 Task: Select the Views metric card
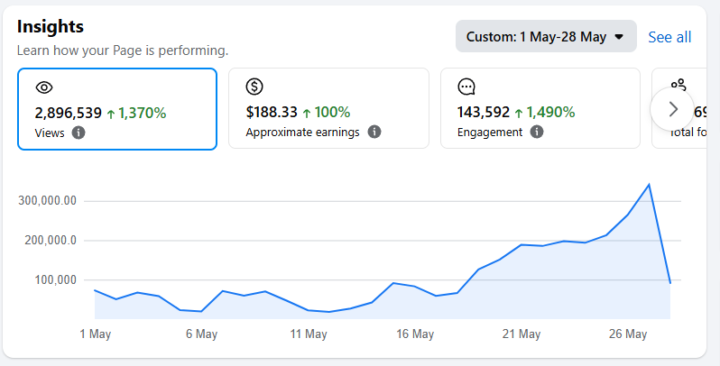pos(117,109)
